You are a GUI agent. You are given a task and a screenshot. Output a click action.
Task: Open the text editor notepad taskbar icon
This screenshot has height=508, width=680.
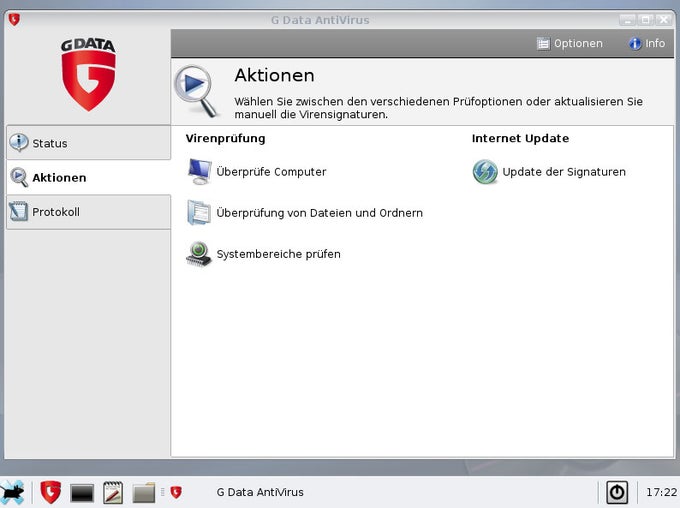click(x=113, y=492)
